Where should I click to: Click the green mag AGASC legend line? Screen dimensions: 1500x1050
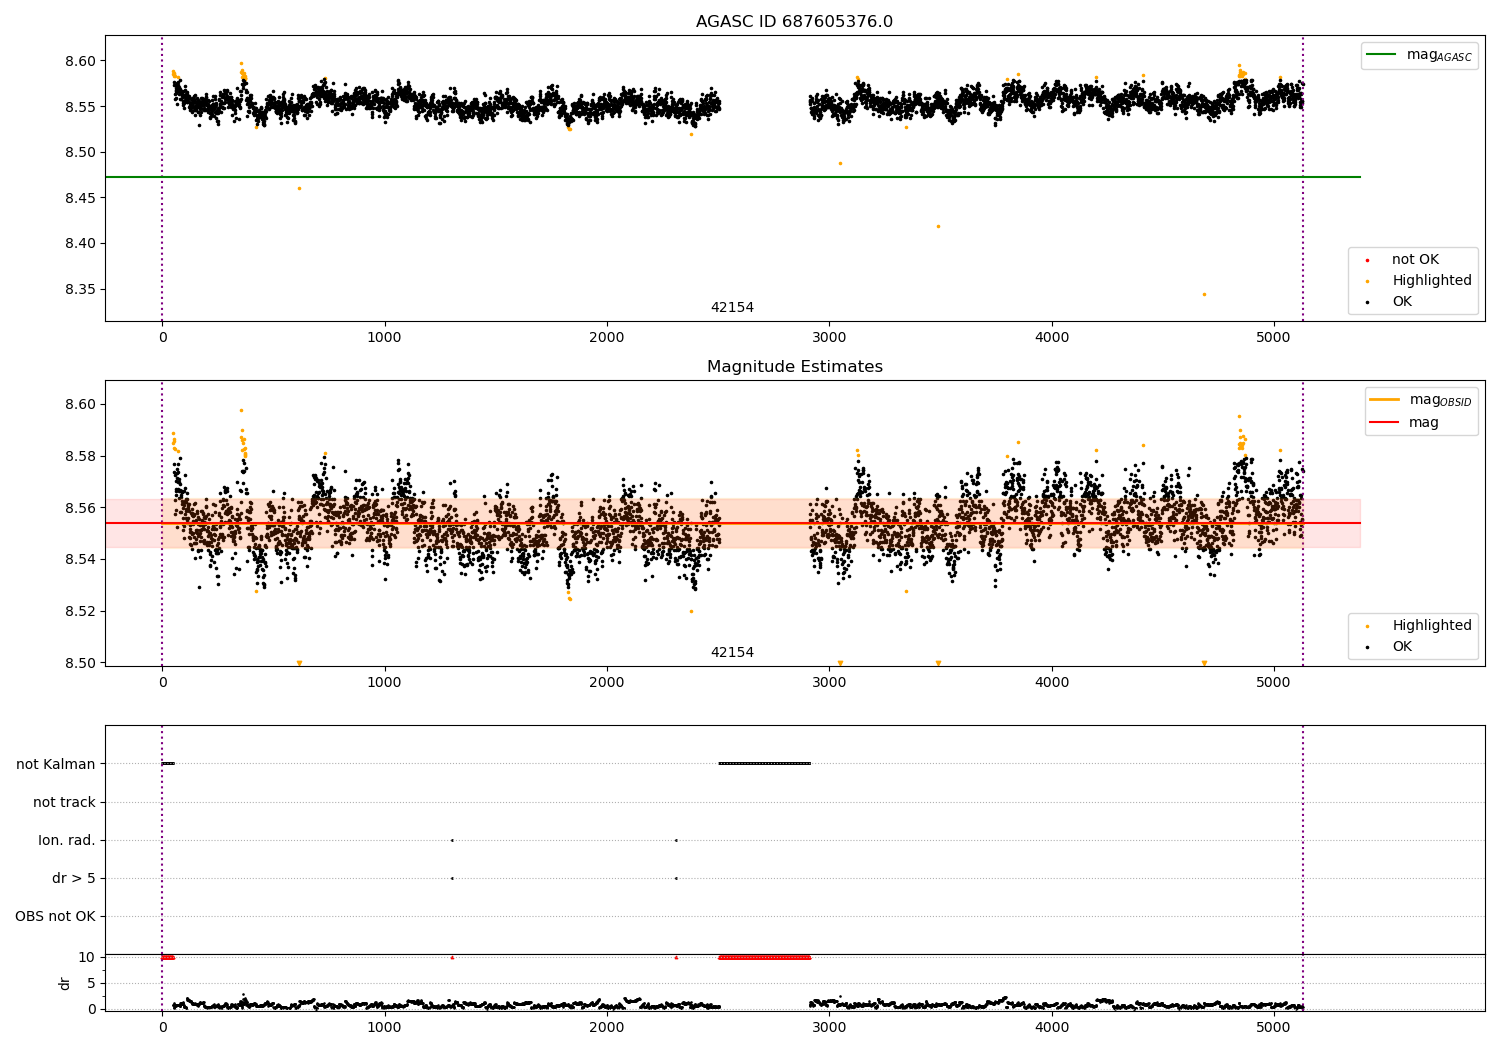tap(1381, 55)
